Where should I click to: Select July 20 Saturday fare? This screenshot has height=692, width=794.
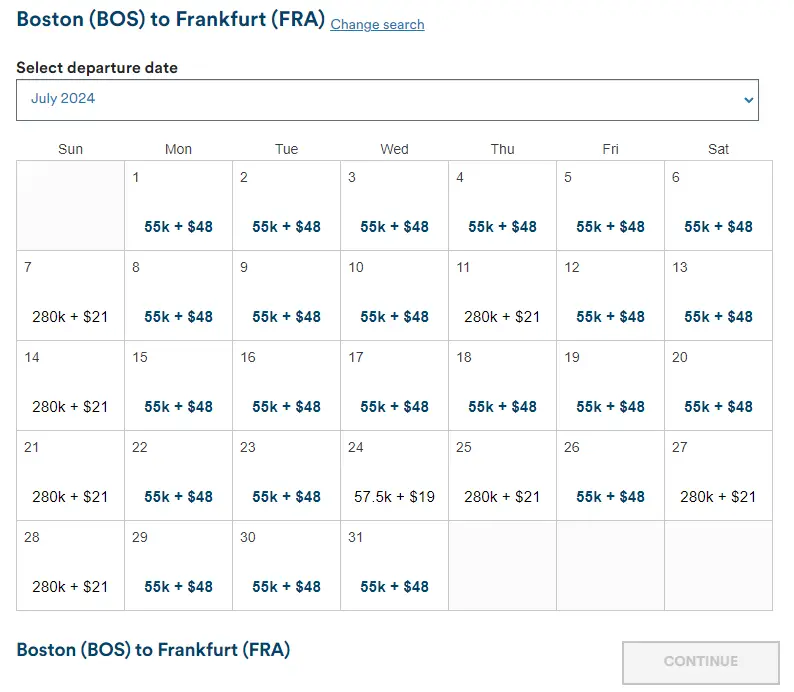718,386
